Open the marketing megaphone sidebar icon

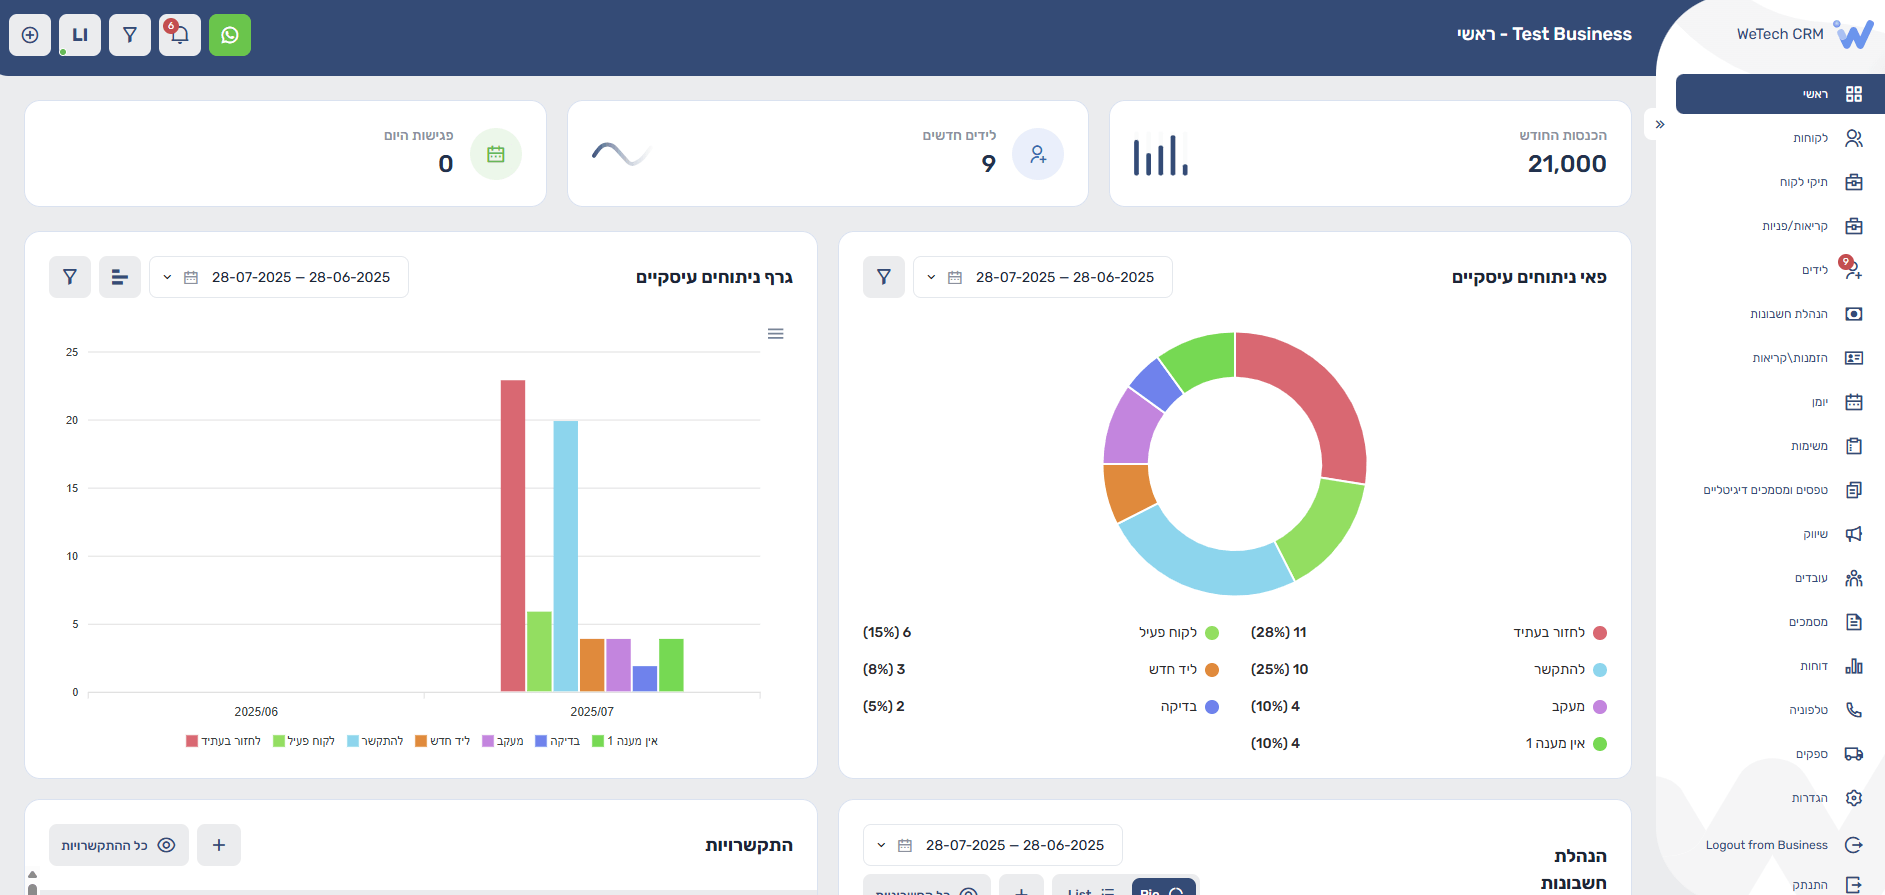point(1853,534)
